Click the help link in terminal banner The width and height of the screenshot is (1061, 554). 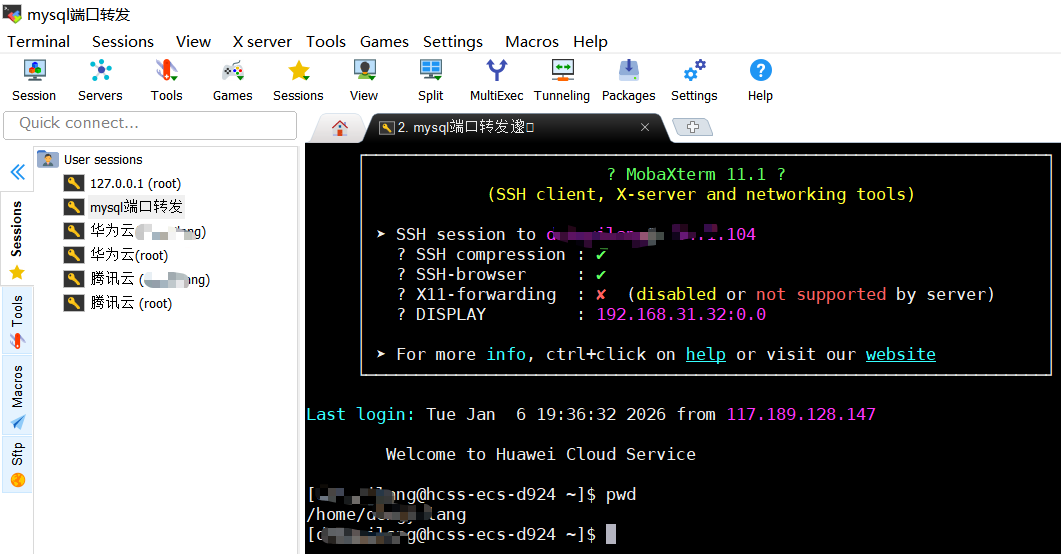pos(706,354)
